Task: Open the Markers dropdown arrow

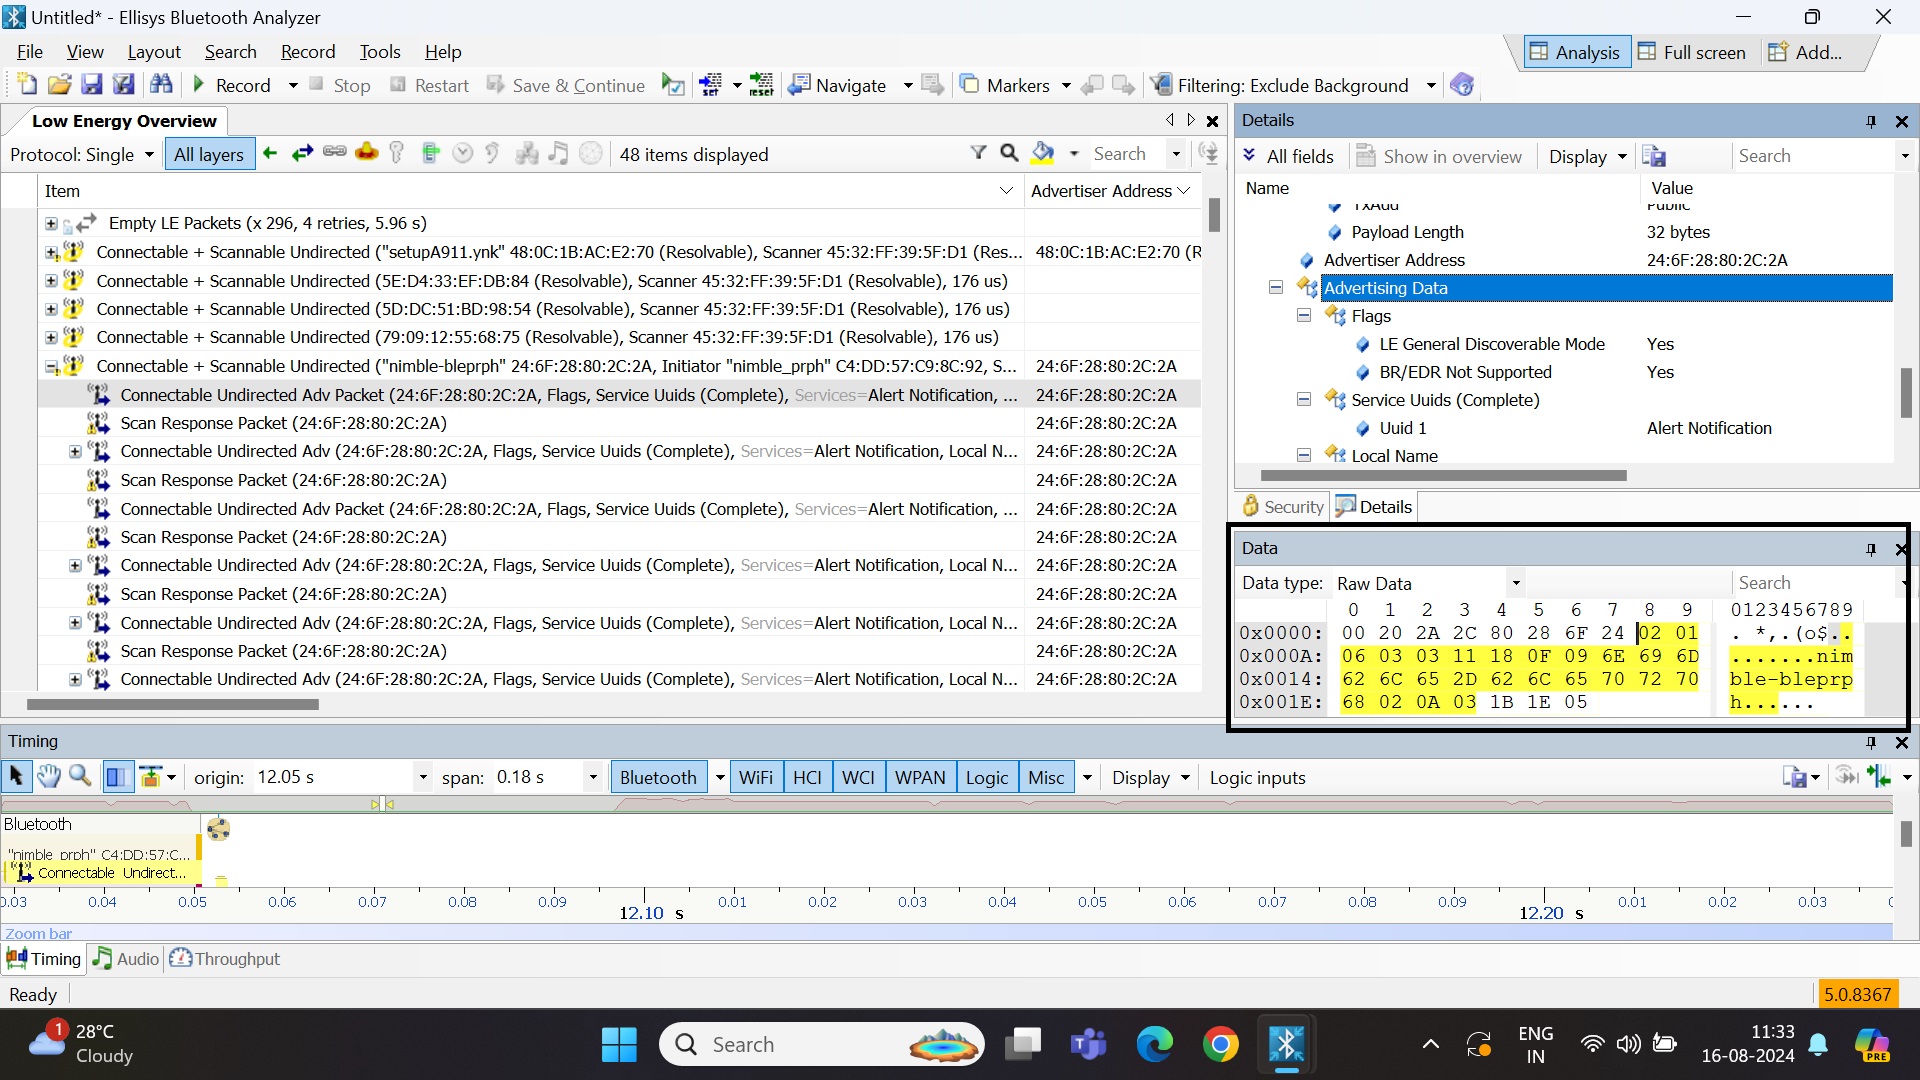Action: click(1066, 86)
